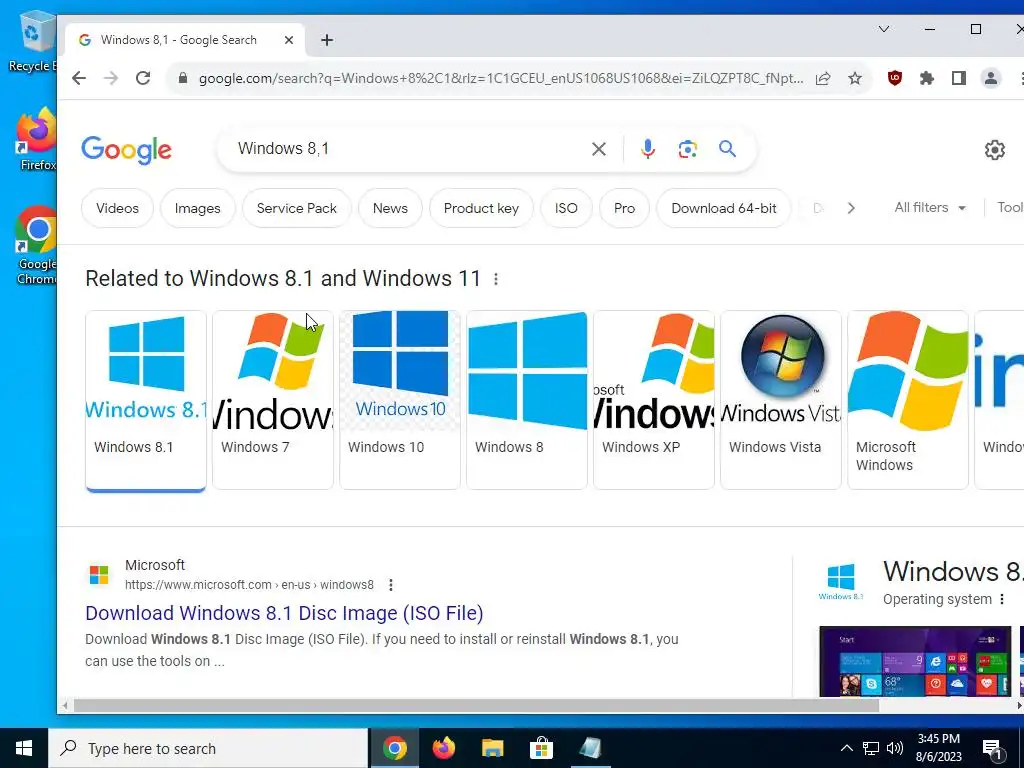The height and width of the screenshot is (768, 1024).
Task: Open the Windows 10 related card
Action: tap(400, 400)
